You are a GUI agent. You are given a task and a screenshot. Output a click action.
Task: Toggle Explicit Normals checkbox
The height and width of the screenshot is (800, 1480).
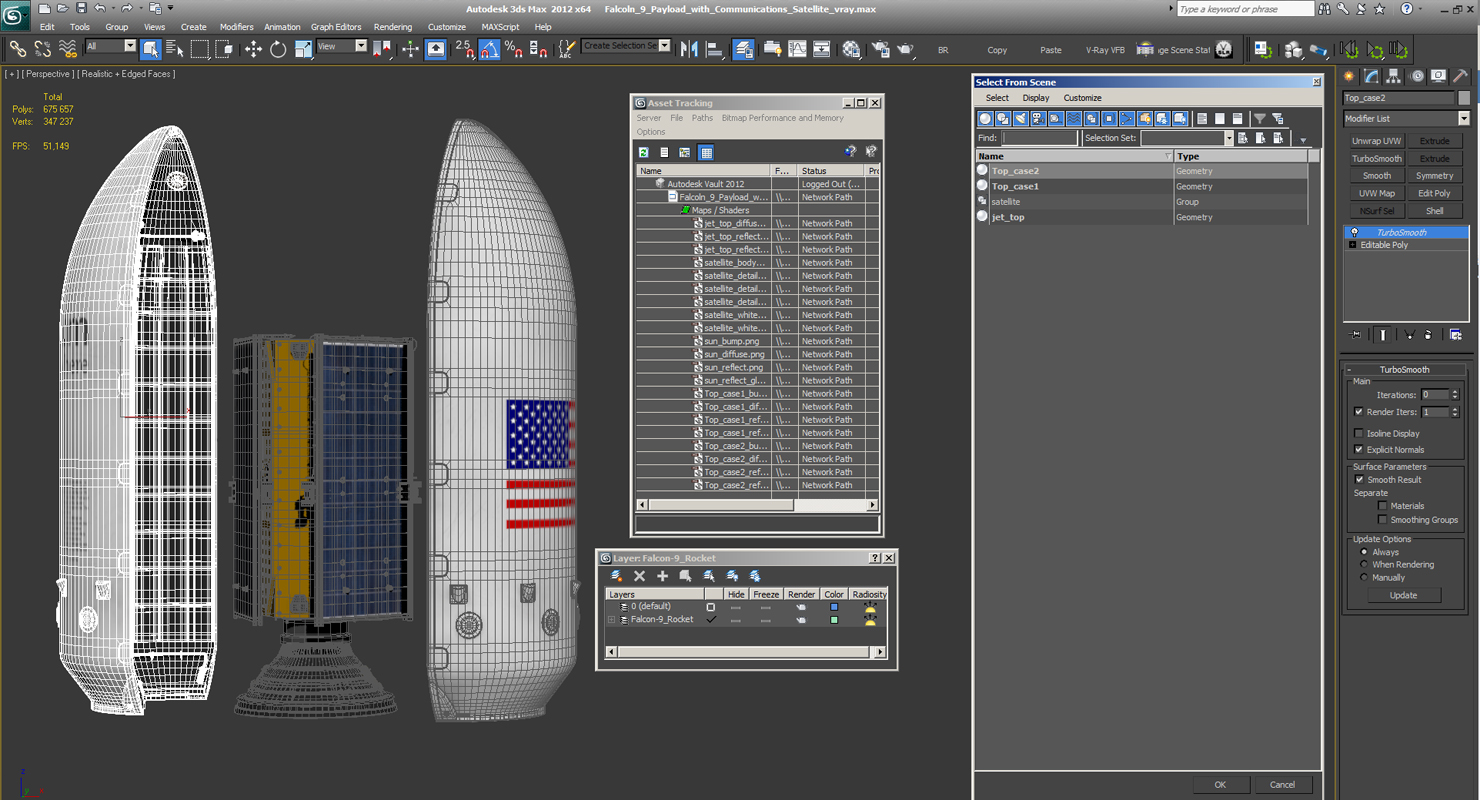tap(1359, 450)
